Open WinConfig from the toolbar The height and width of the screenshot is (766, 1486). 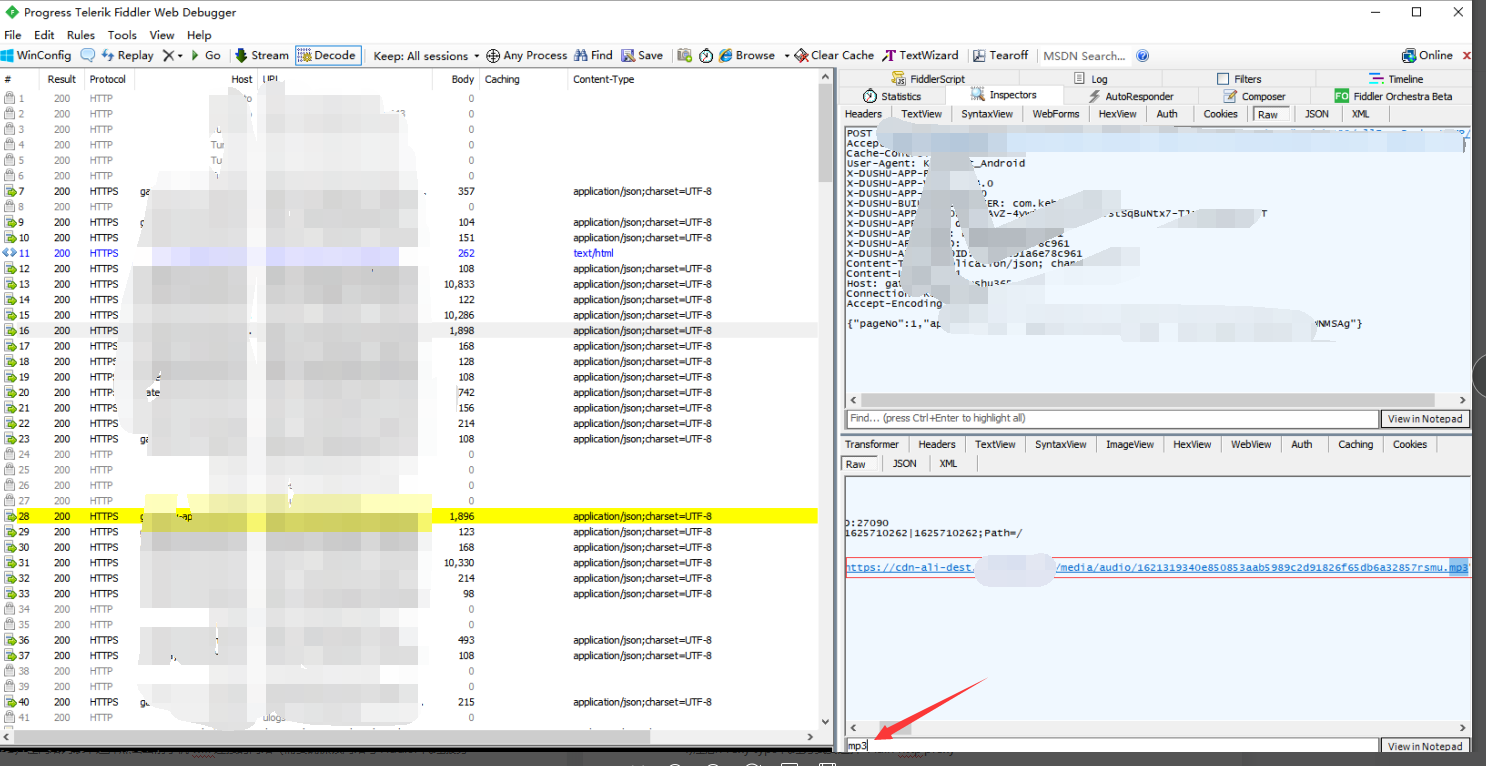[36, 56]
